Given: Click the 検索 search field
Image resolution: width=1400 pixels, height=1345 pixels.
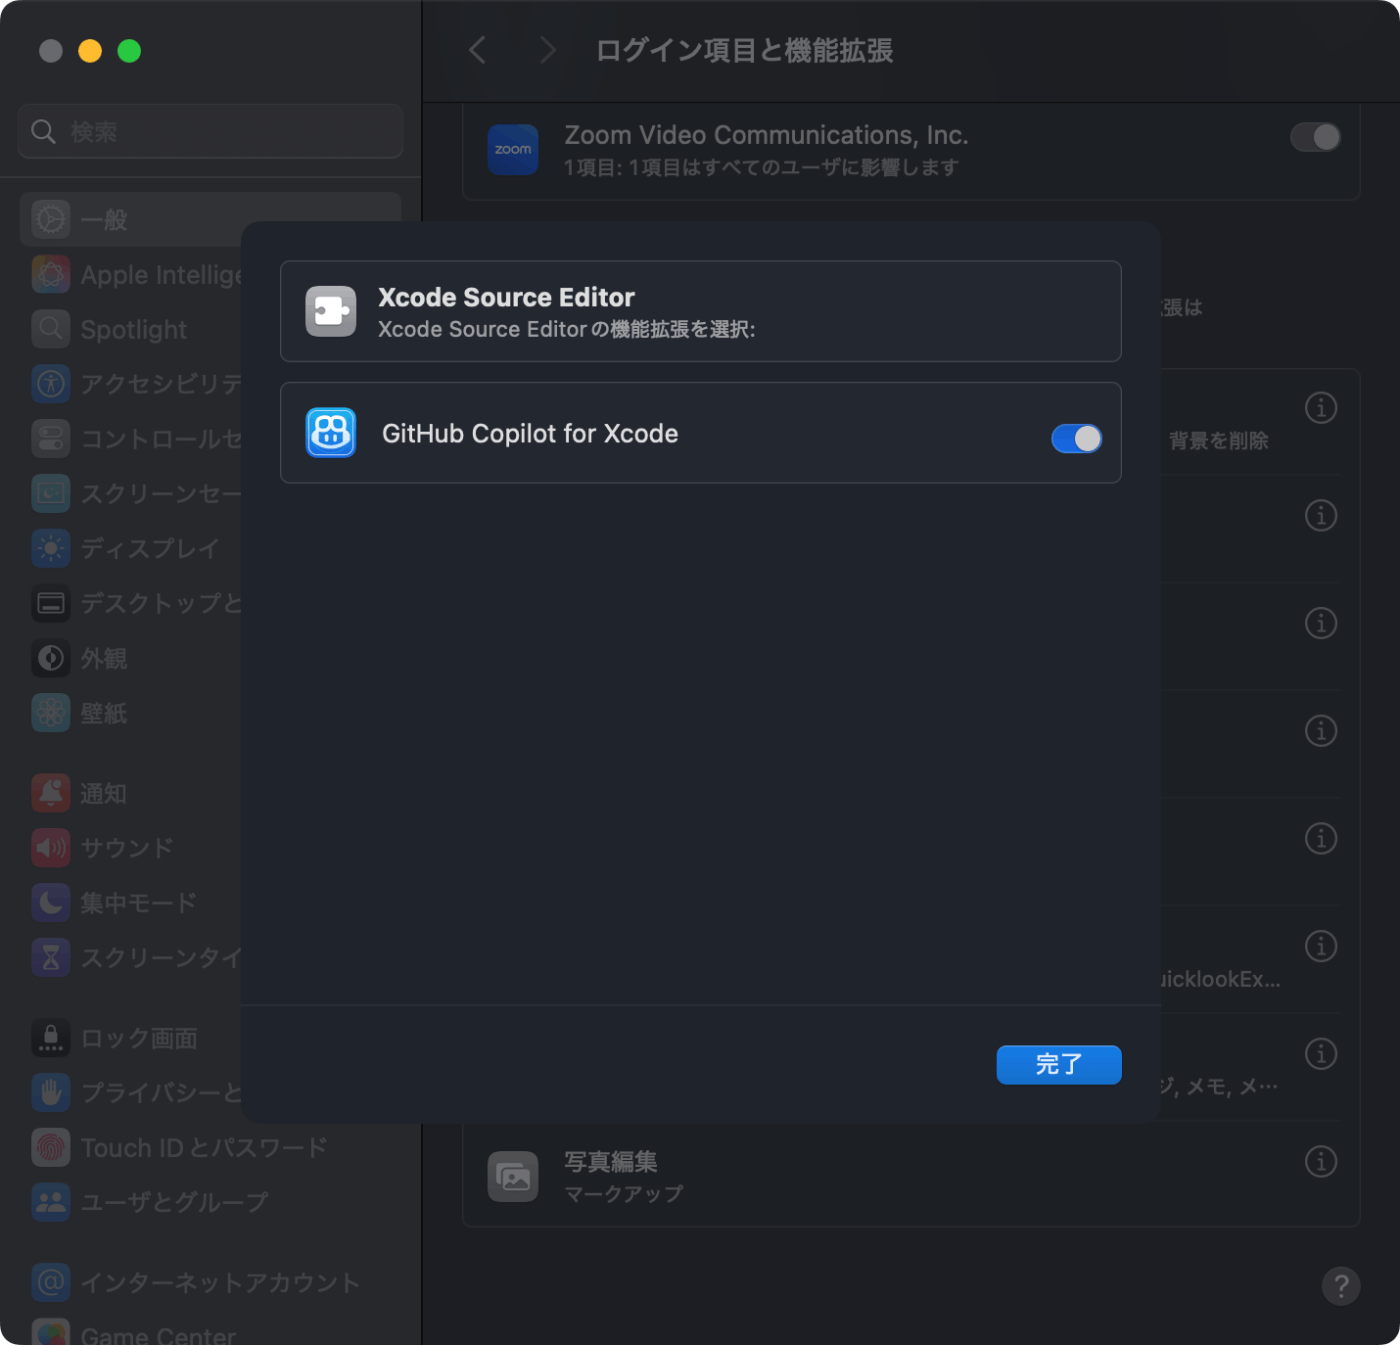Looking at the screenshot, I should (210, 131).
